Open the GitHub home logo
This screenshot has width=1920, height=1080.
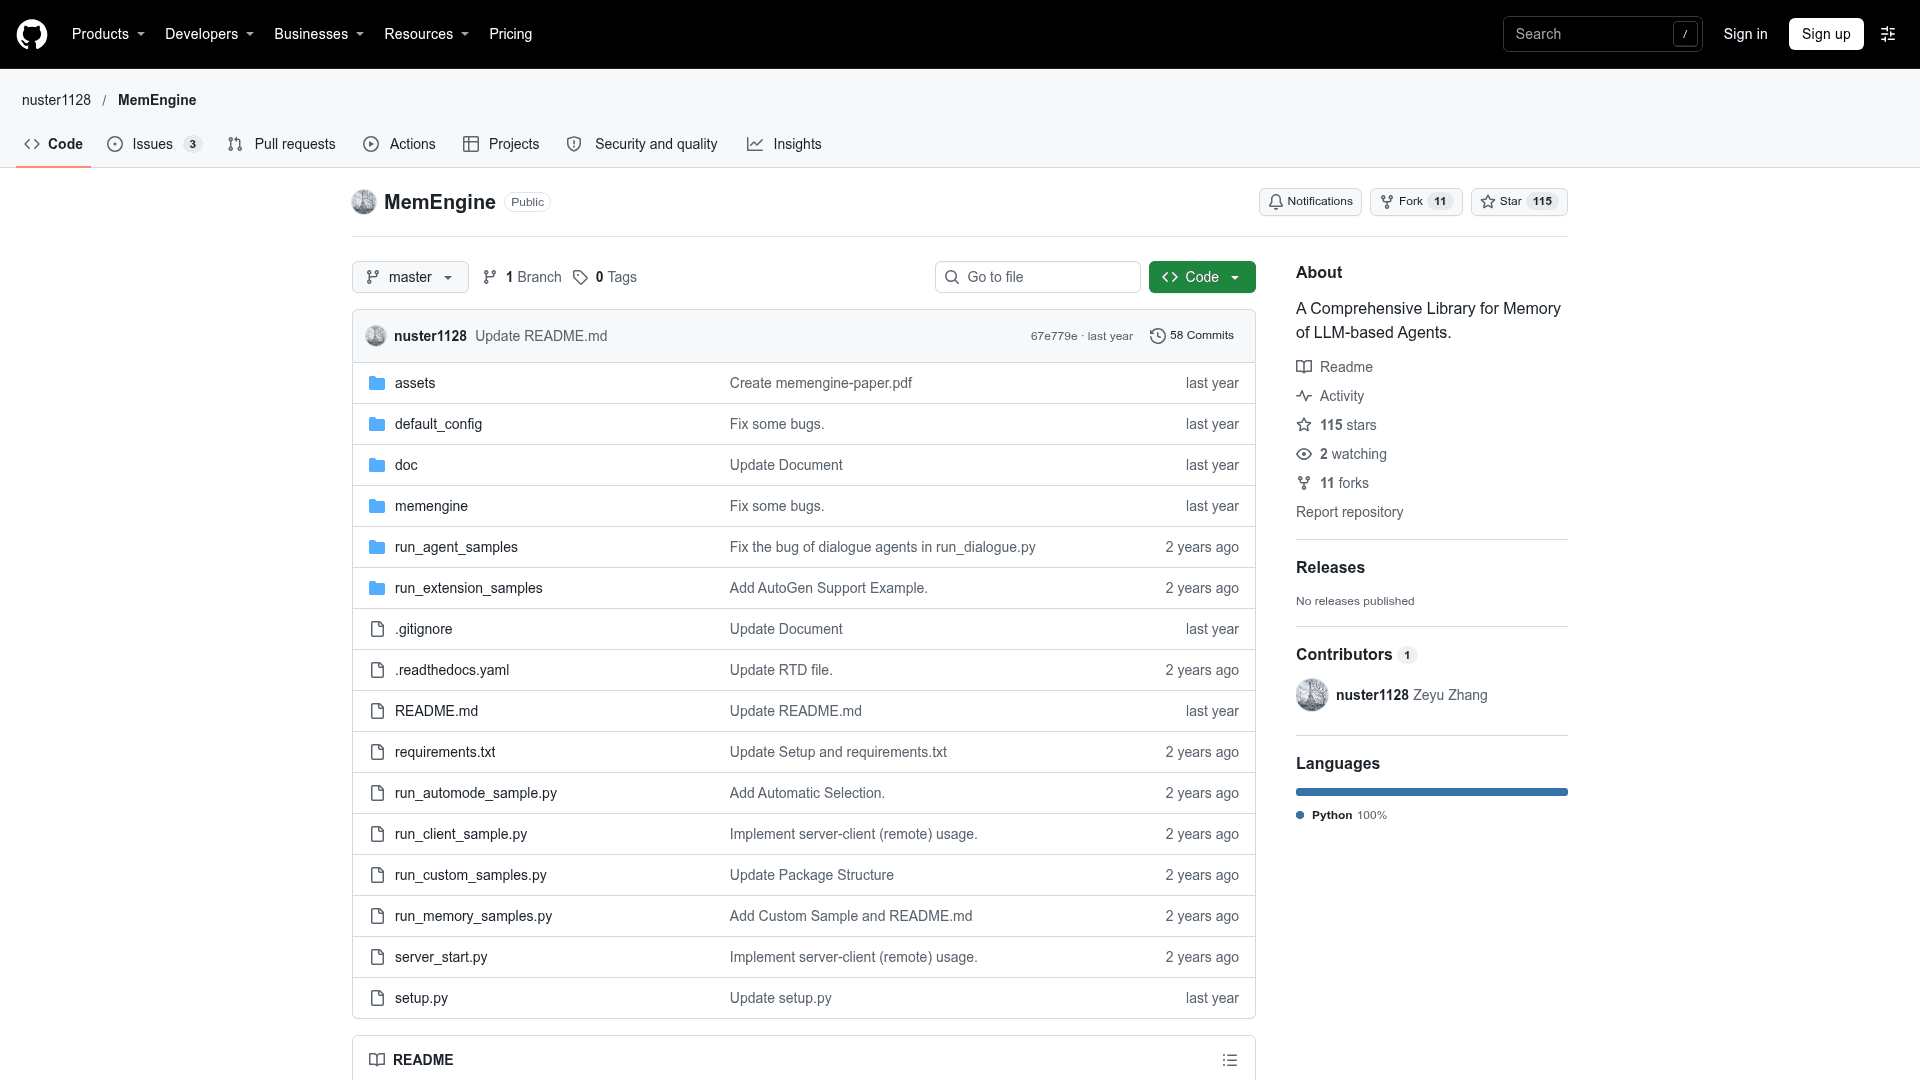coord(32,34)
